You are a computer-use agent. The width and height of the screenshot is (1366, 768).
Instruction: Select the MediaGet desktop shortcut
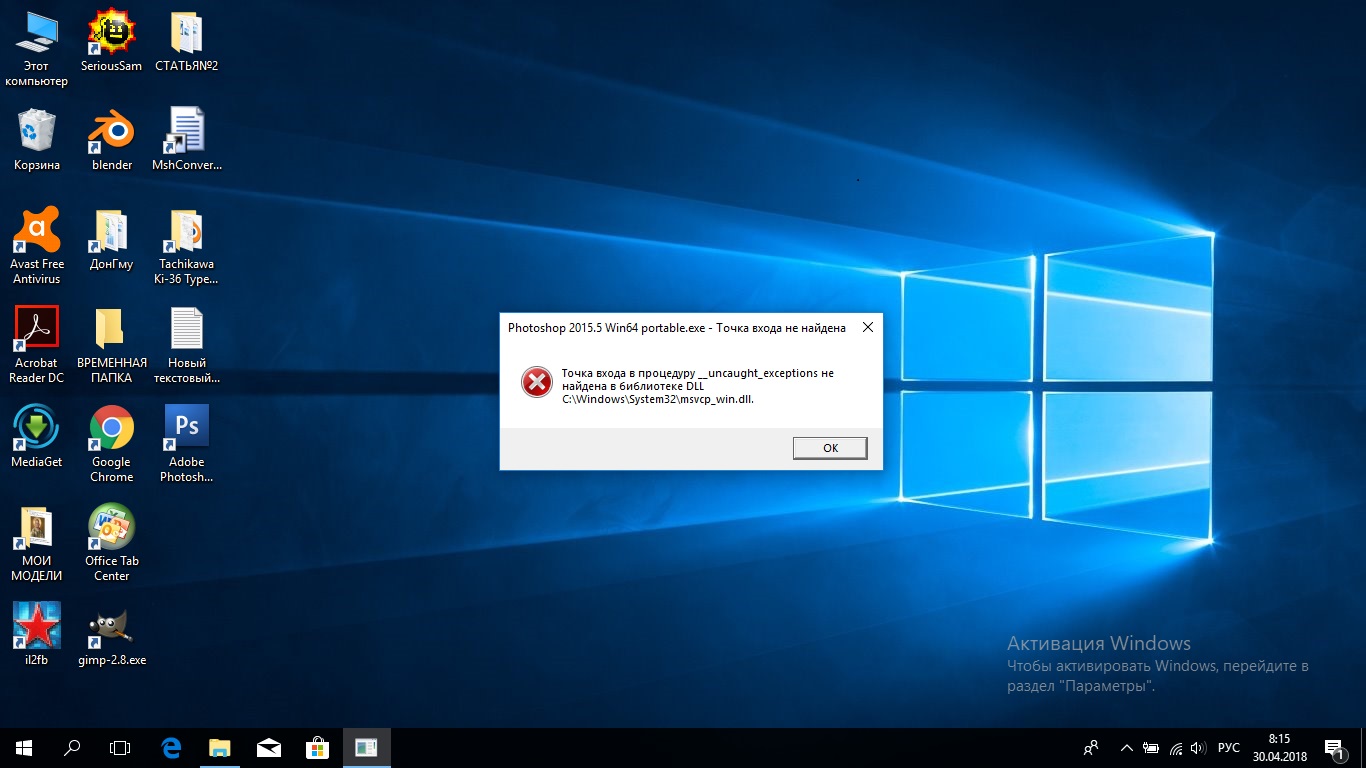[x=36, y=437]
